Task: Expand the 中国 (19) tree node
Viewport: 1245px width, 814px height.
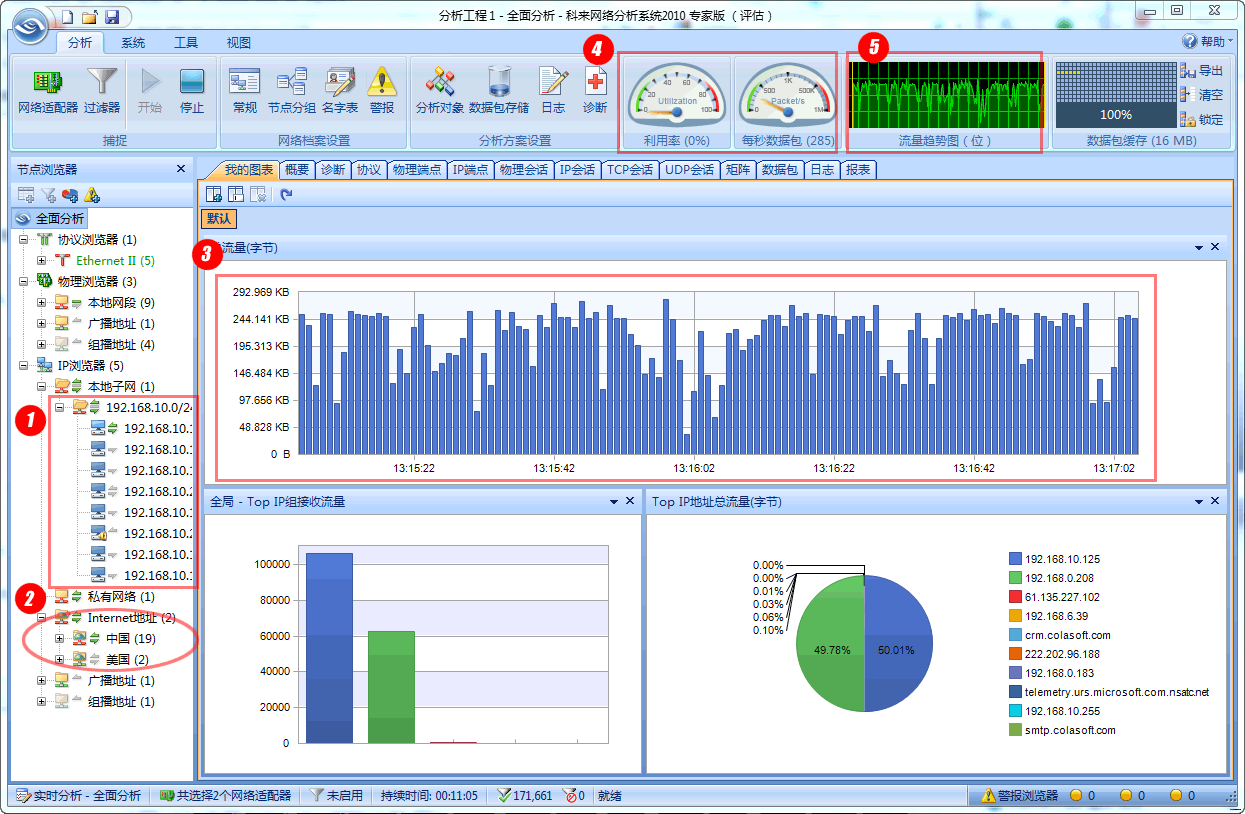Action: point(60,639)
